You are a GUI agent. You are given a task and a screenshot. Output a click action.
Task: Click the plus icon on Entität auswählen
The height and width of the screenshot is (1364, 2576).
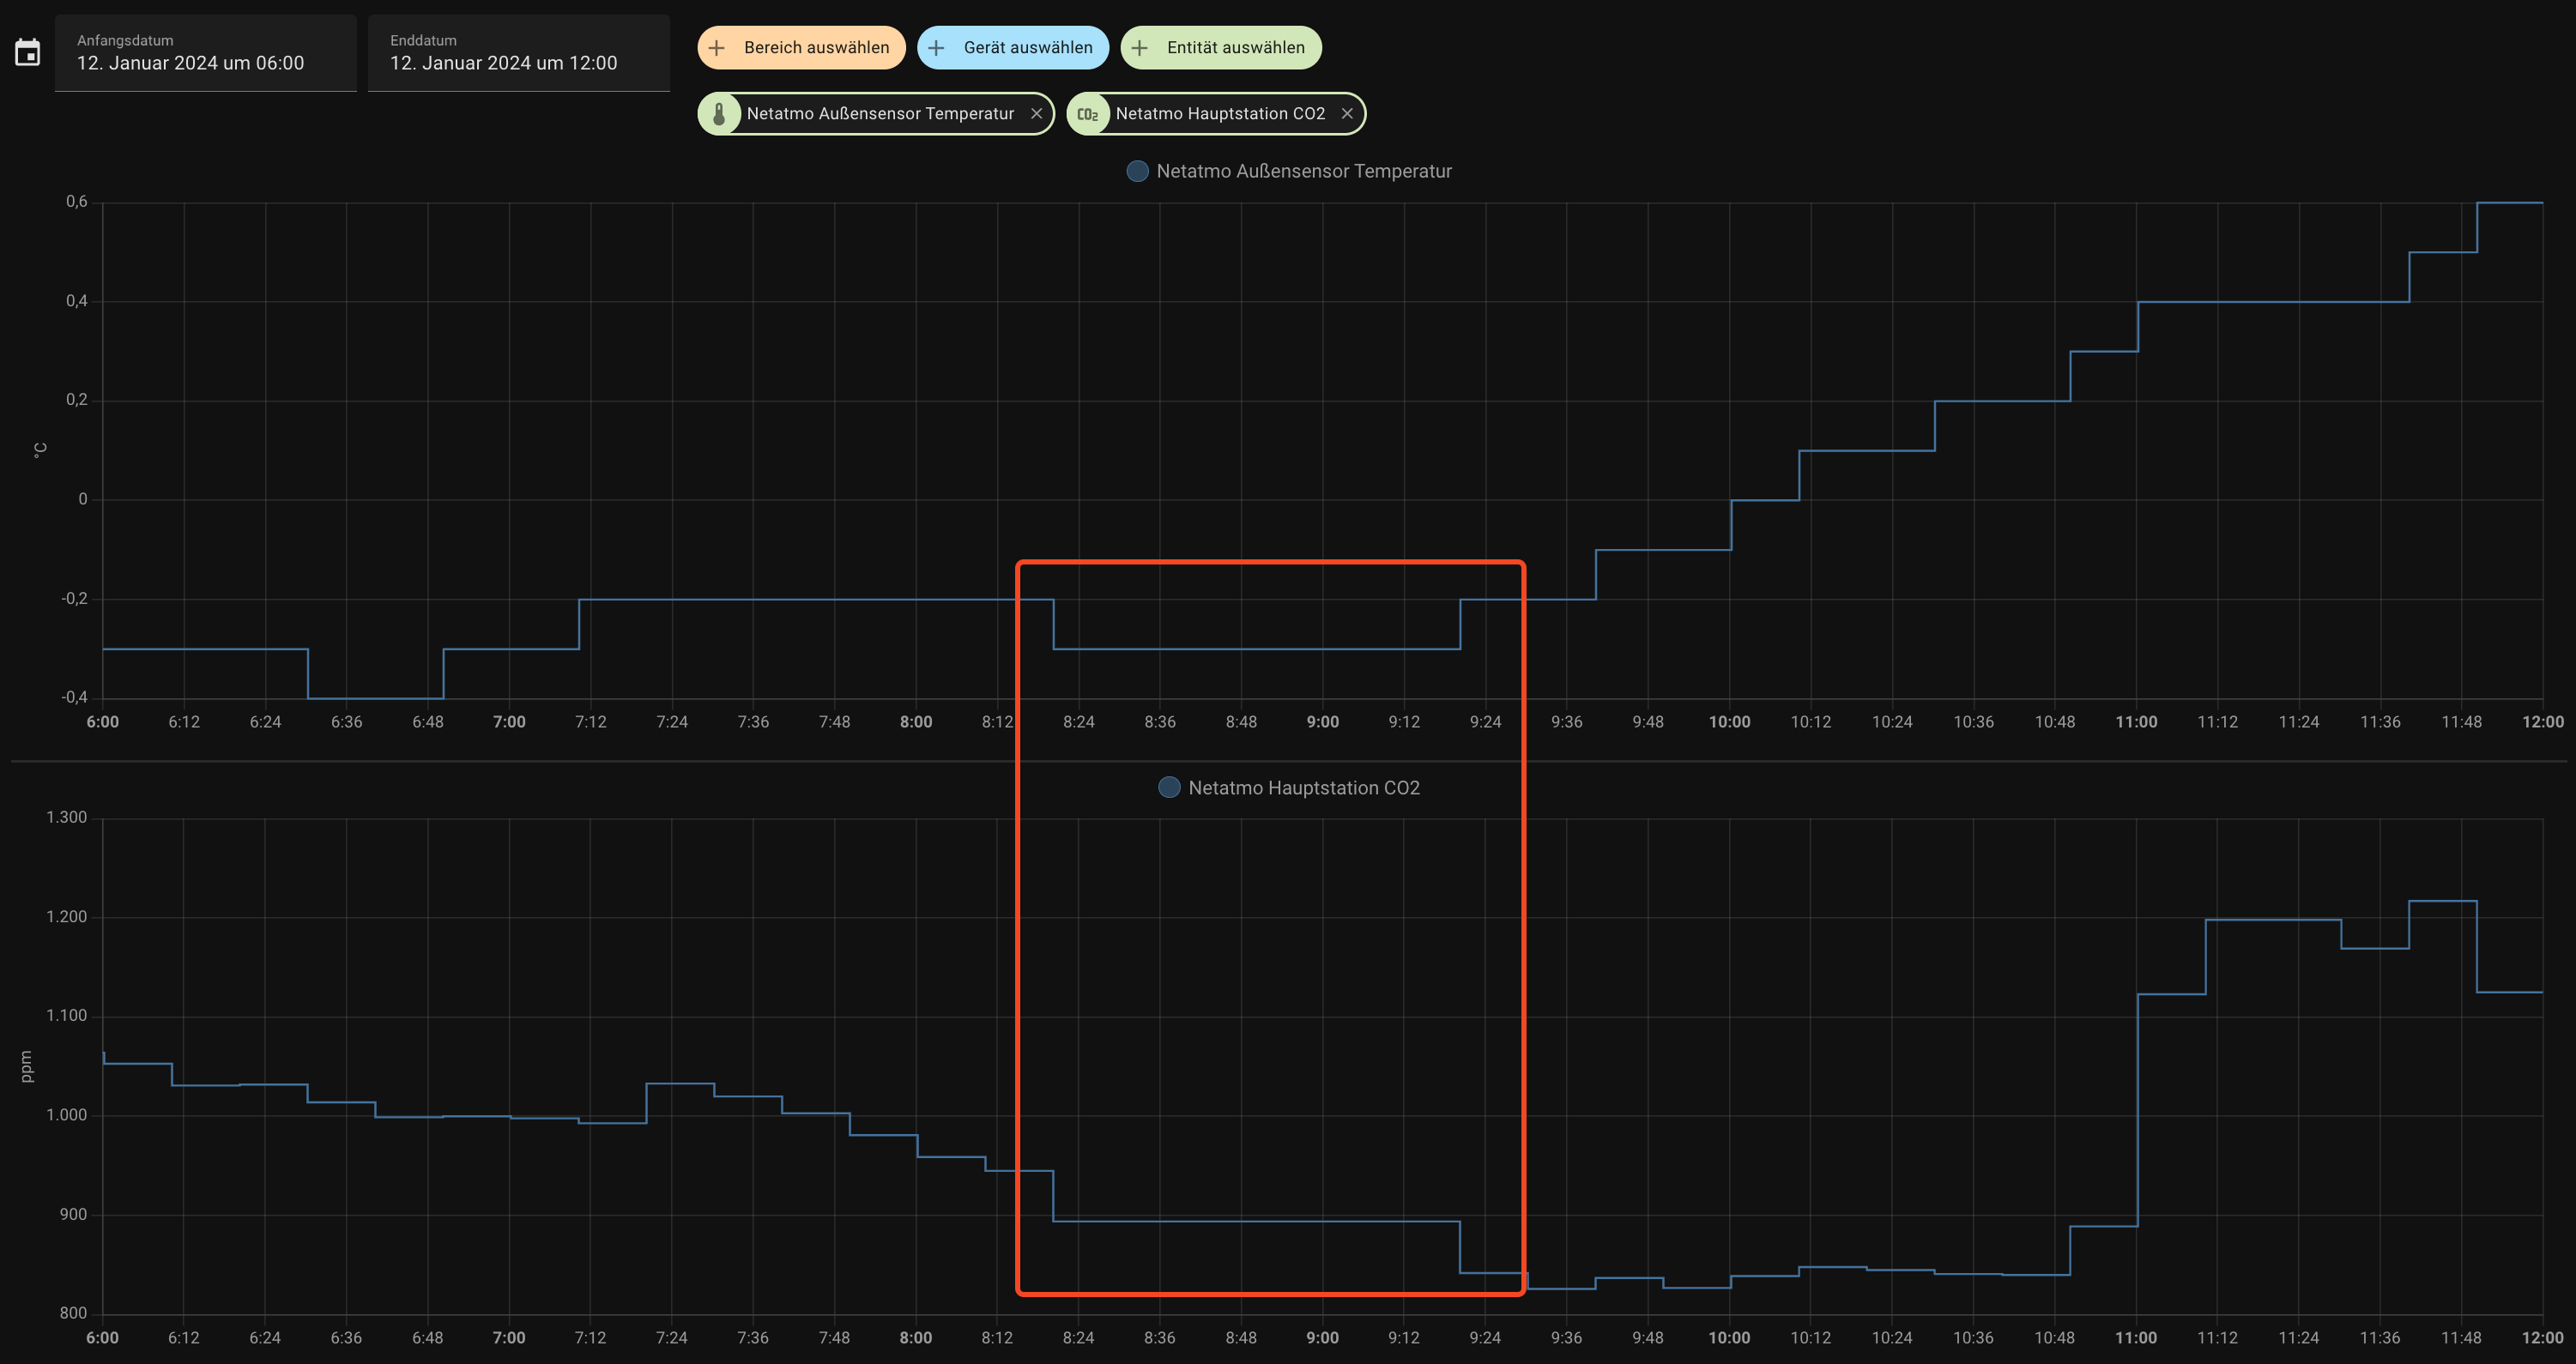[x=1140, y=48]
